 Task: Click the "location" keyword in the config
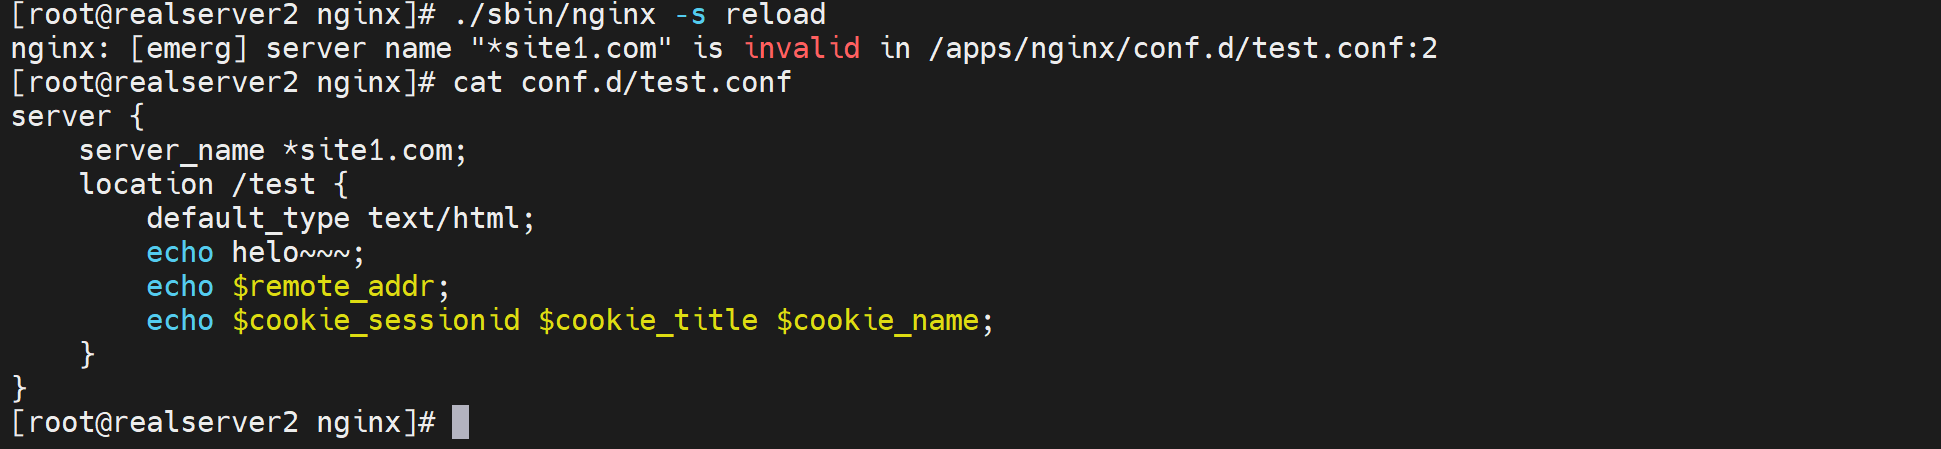click(x=146, y=184)
